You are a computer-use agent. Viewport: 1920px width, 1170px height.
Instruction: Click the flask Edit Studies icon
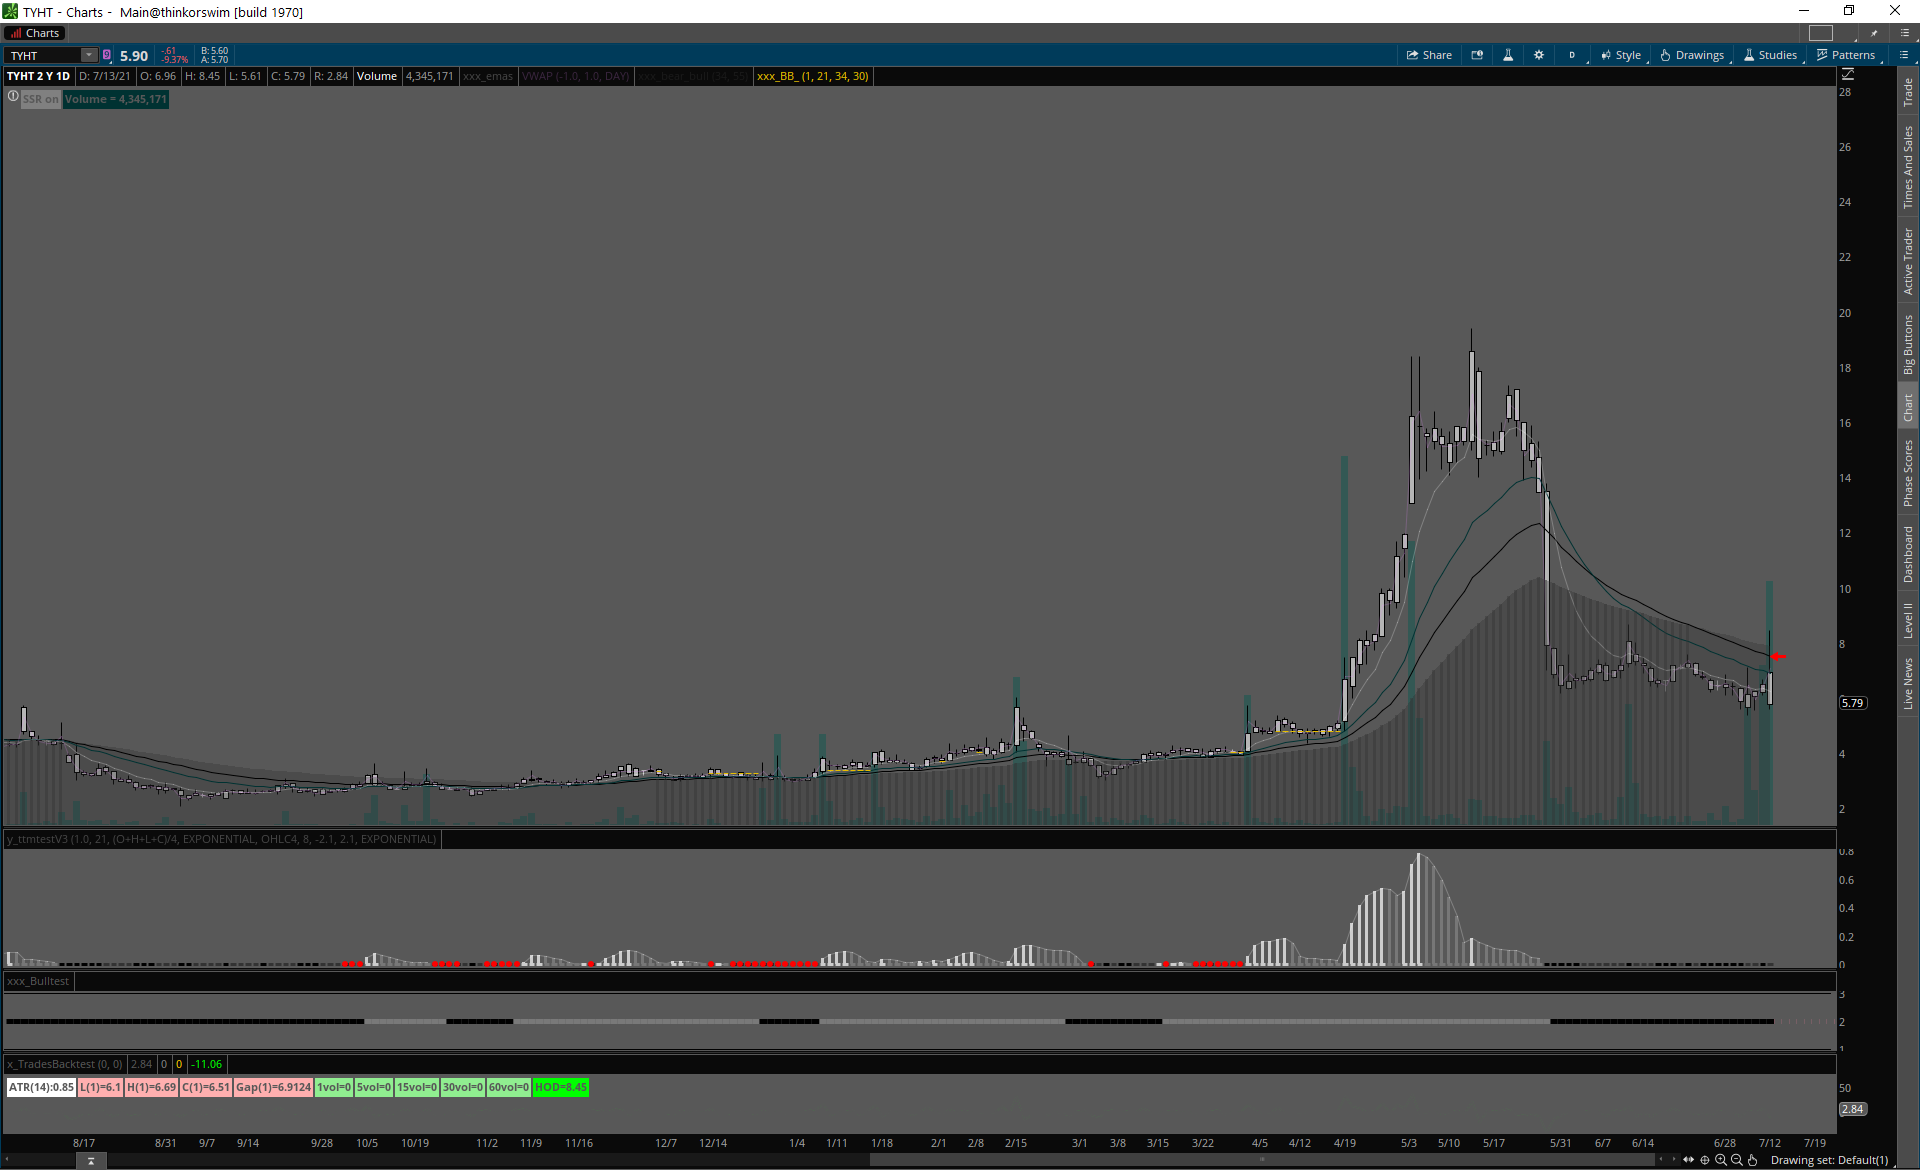tap(1508, 55)
